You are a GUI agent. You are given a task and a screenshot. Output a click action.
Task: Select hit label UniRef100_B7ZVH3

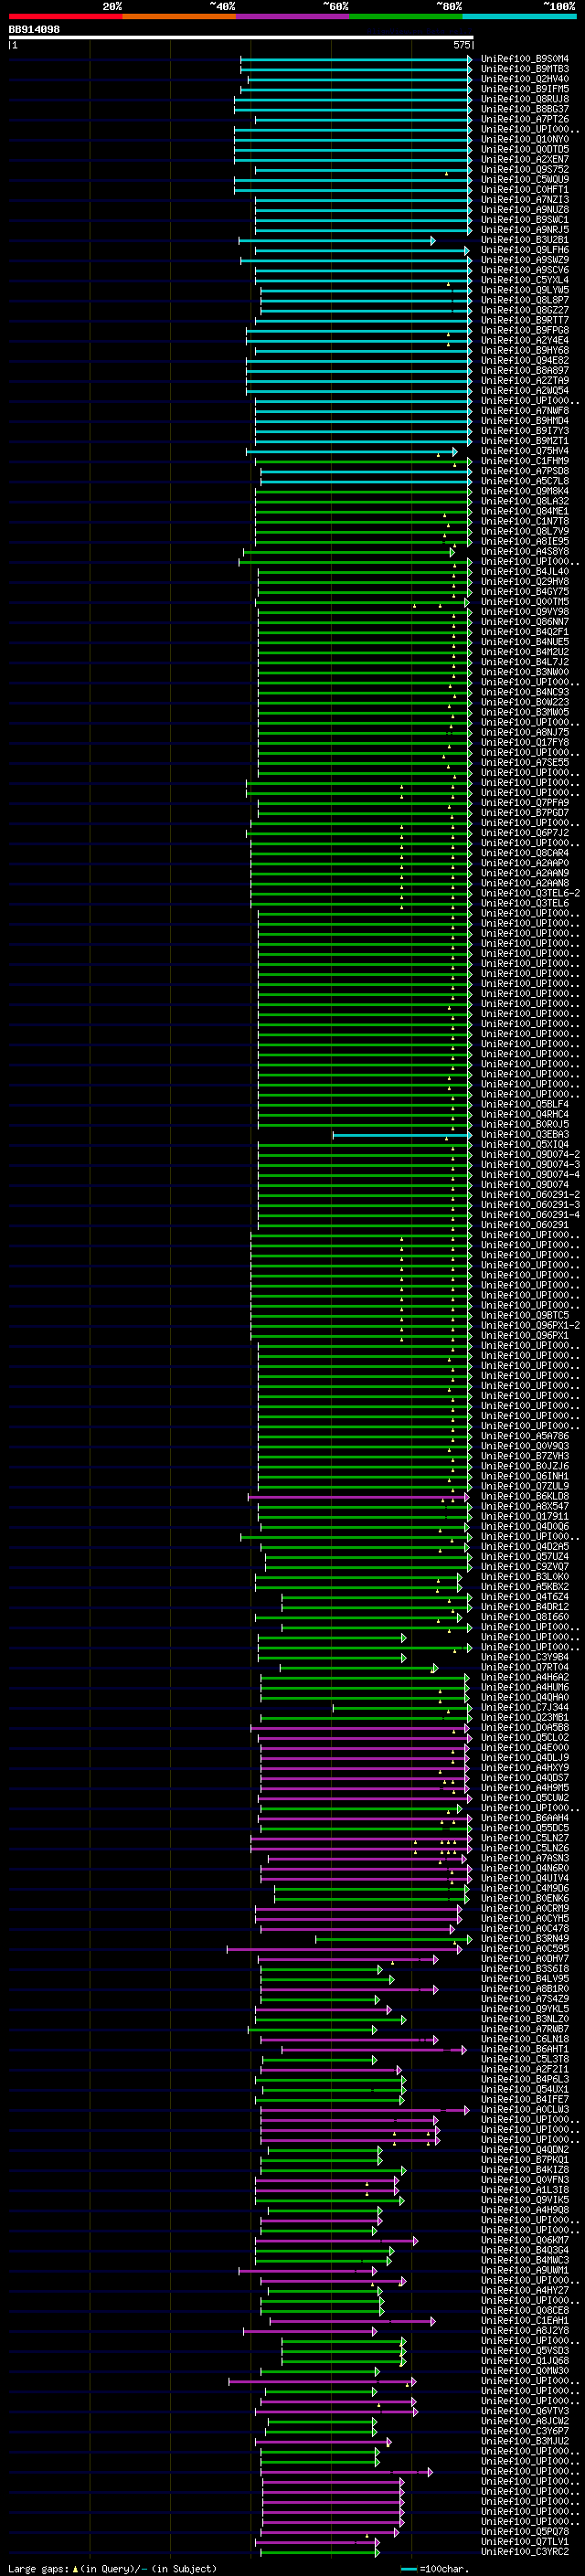(525, 1456)
